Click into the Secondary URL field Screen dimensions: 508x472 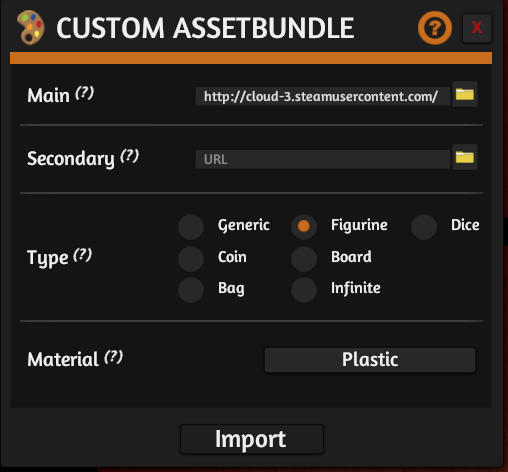(x=323, y=159)
